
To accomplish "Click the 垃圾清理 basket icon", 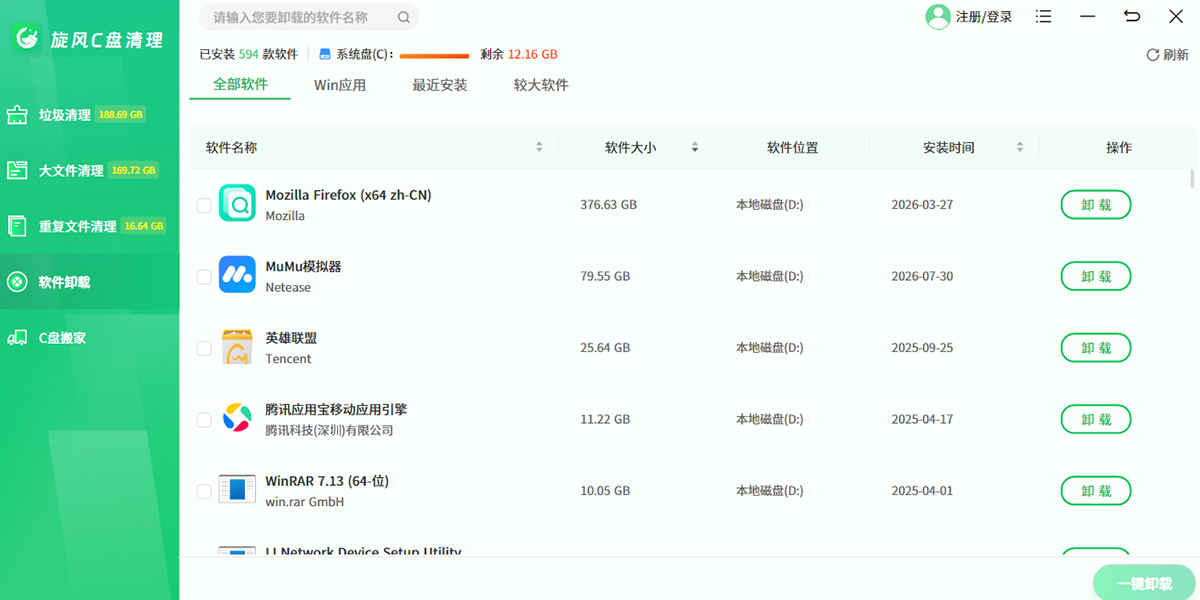I will tap(17, 114).
